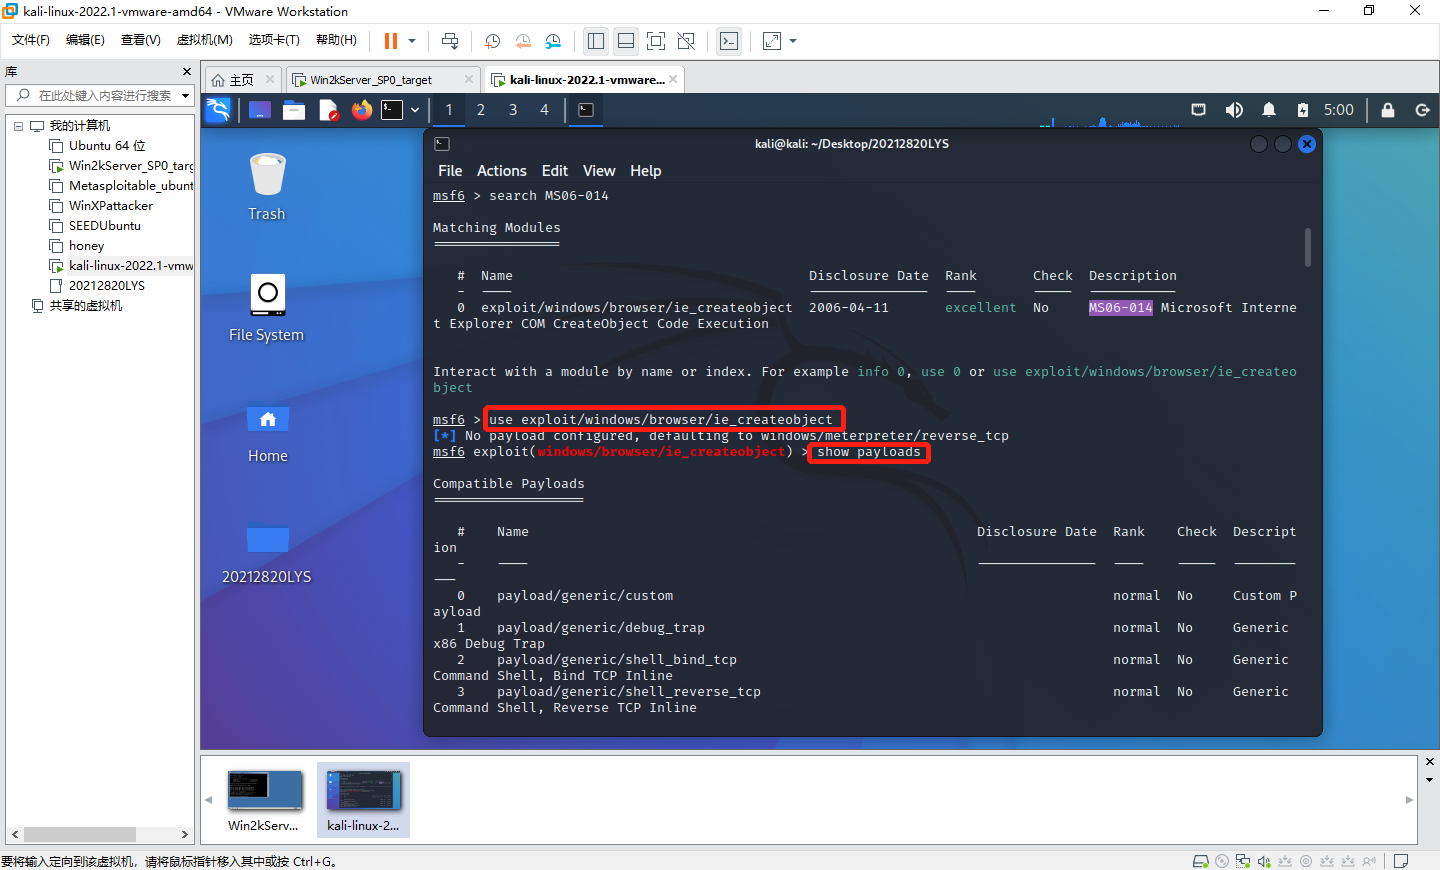Switch to Kali workspace 3

pyautogui.click(x=513, y=110)
